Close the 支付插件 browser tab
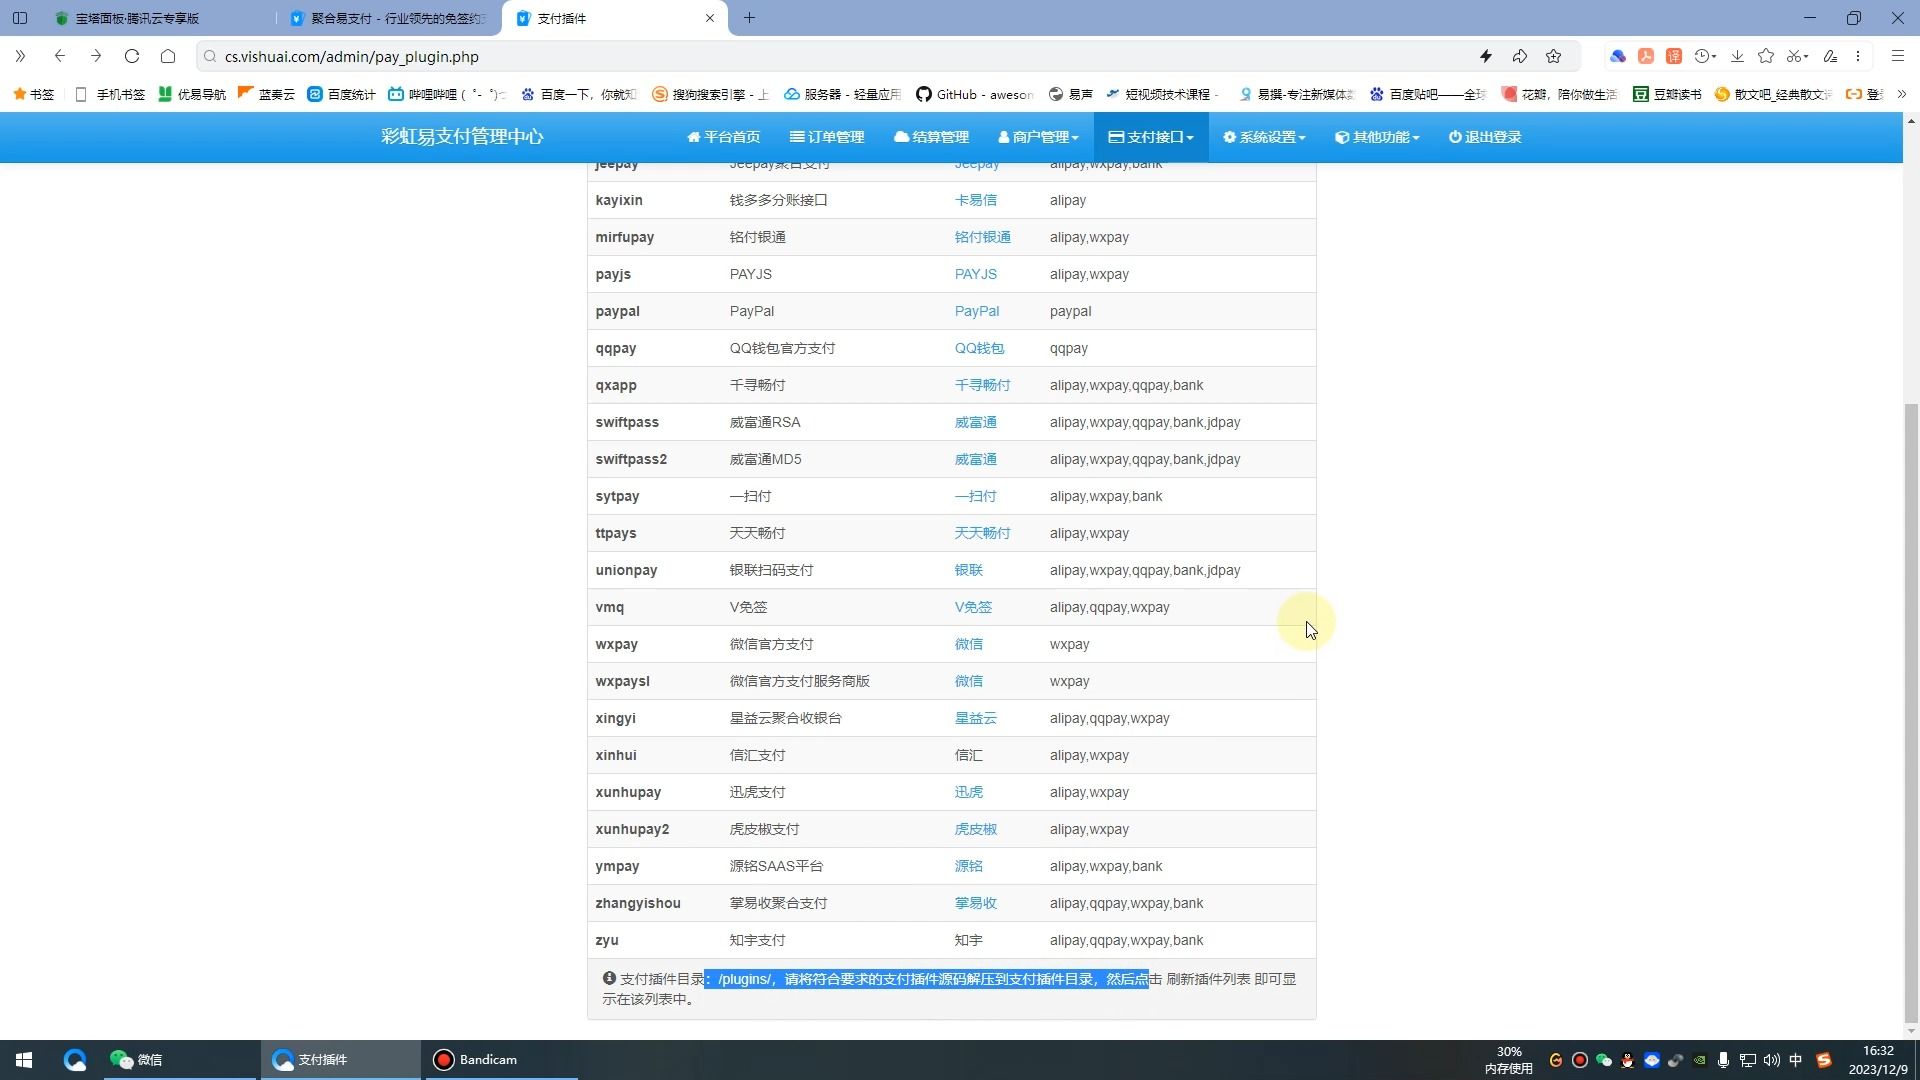The width and height of the screenshot is (1920, 1080). pos(710,18)
